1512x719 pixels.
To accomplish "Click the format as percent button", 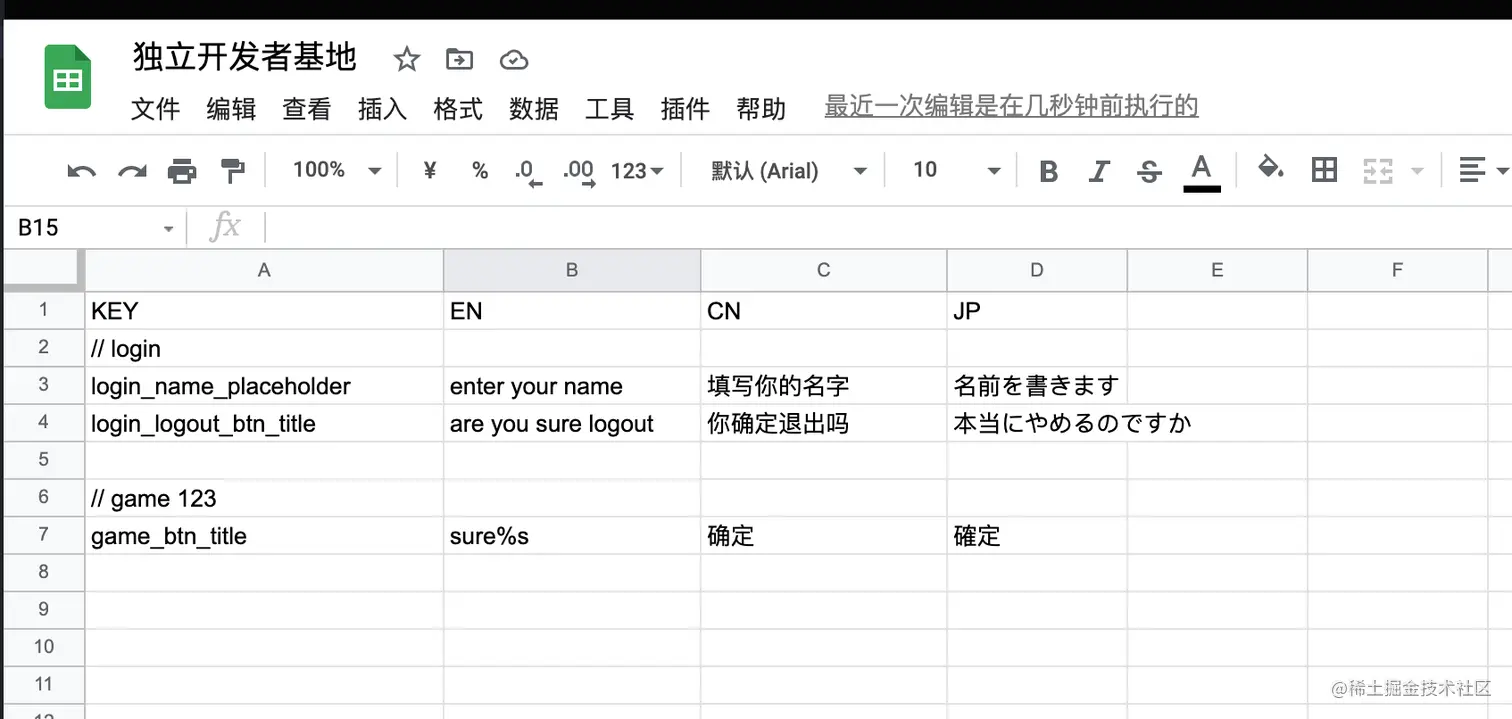I will point(480,171).
